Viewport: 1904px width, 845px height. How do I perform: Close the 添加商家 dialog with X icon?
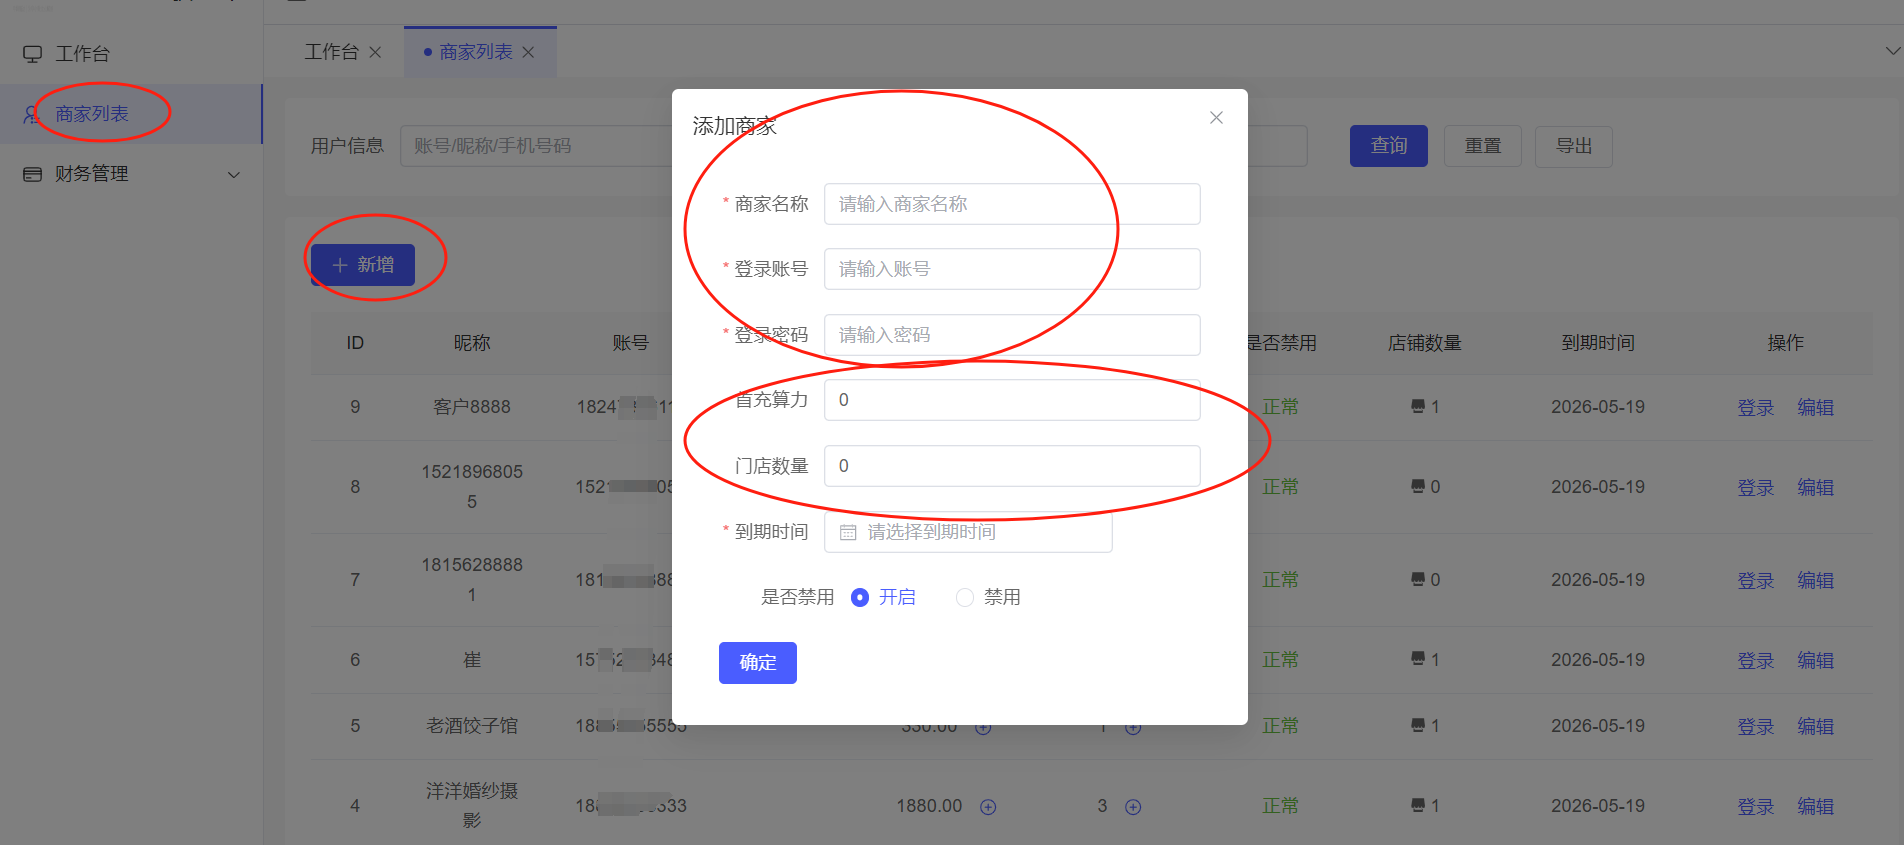pyautogui.click(x=1216, y=118)
